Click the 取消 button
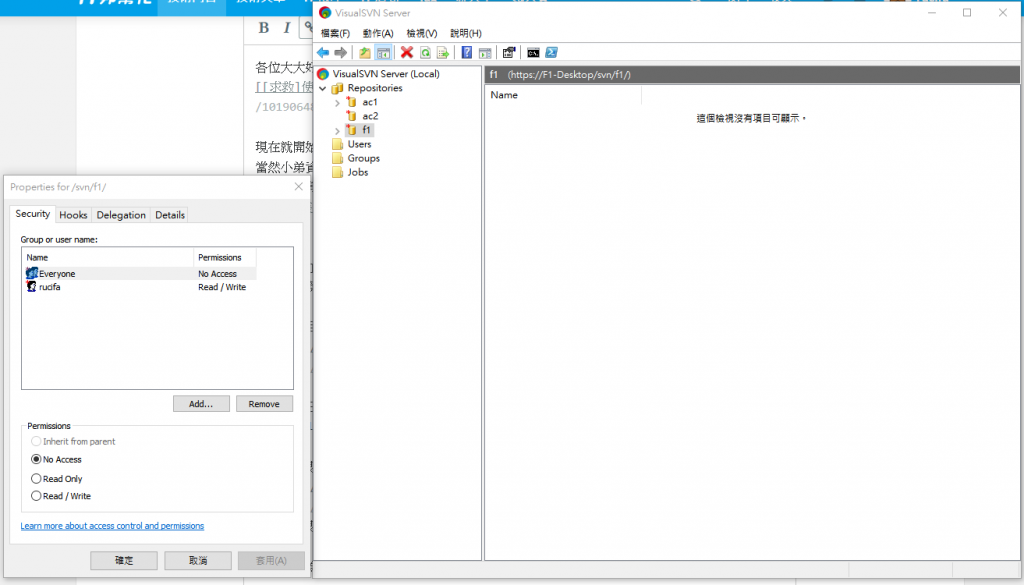The height and width of the screenshot is (585, 1024). click(x=198, y=560)
